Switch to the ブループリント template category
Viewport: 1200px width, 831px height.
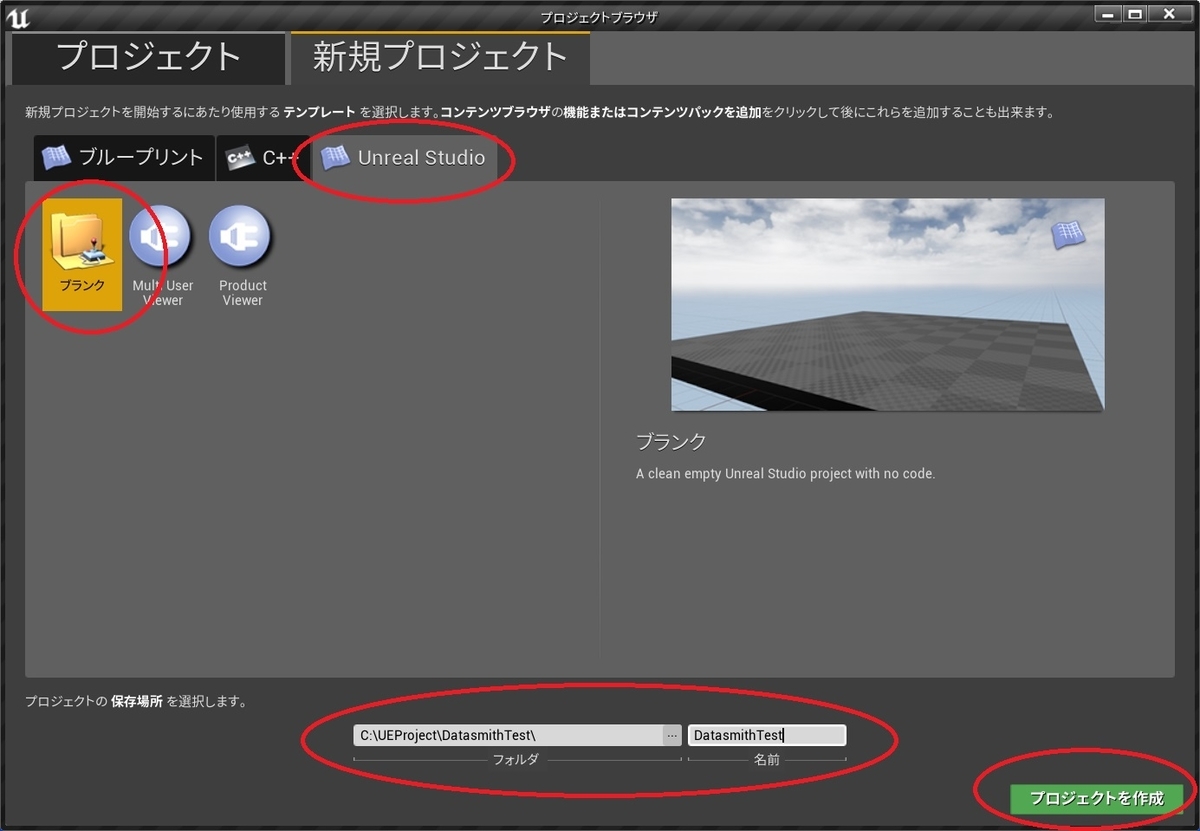pos(122,157)
